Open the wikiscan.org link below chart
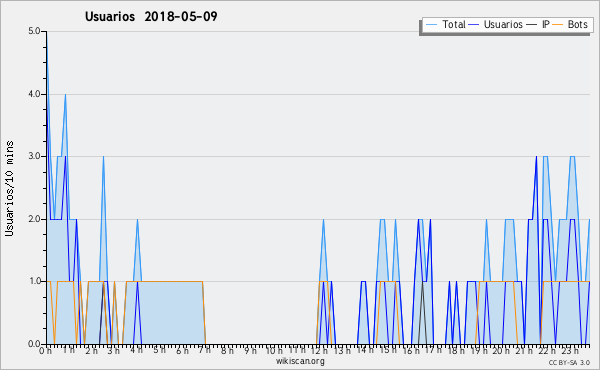This screenshot has height=370, width=600. click(300, 361)
